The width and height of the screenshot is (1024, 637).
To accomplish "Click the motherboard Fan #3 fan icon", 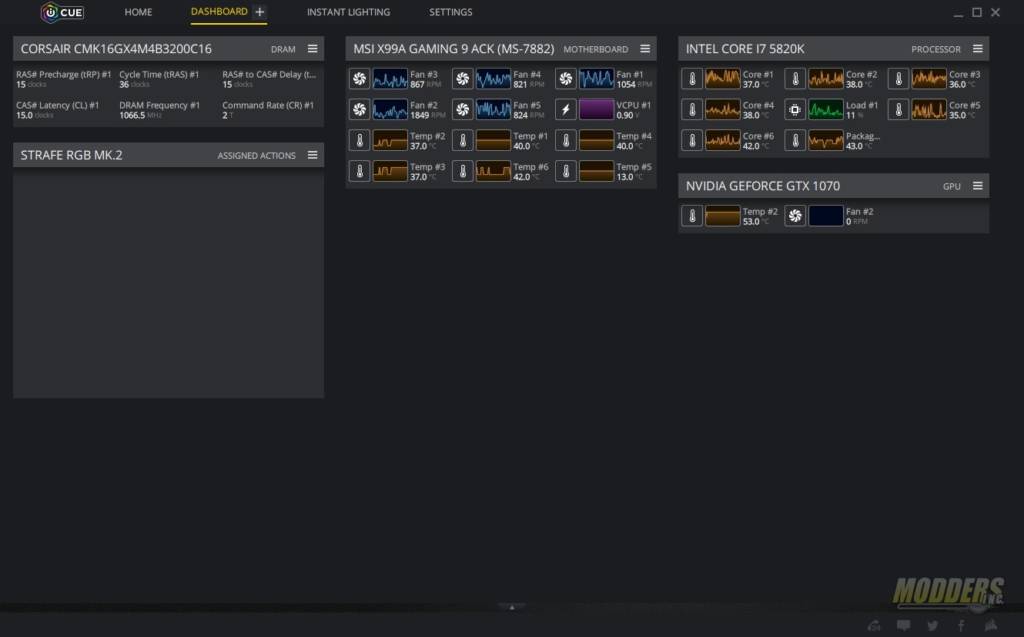I will 359,79.
